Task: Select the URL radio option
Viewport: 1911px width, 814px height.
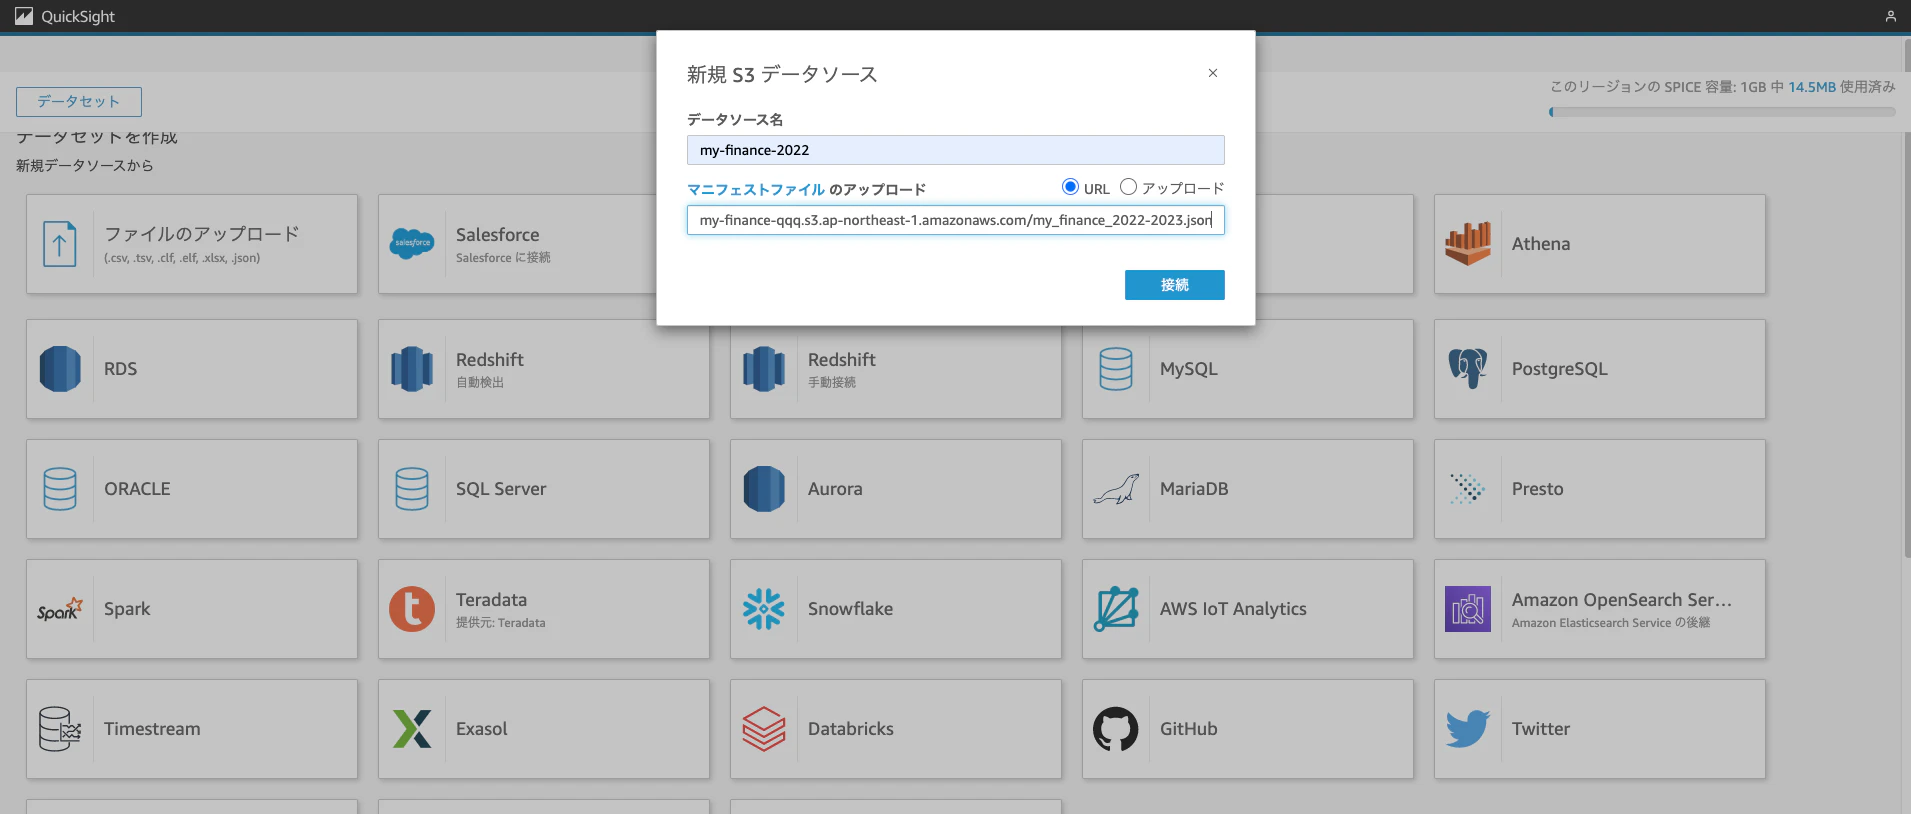Action: pos(1070,187)
